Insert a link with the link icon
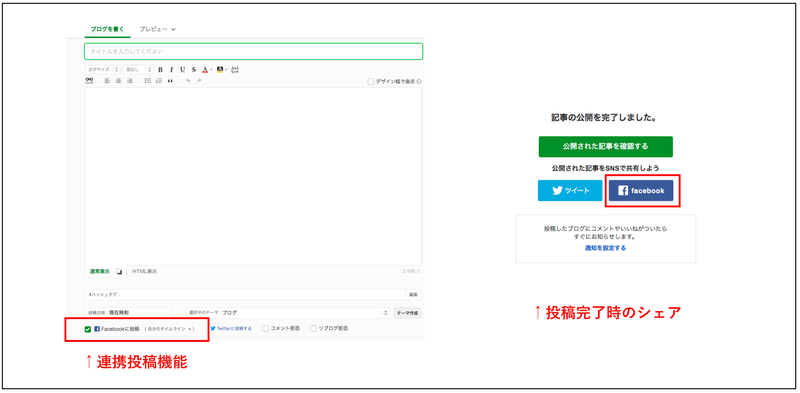Viewport: 800px width, 393px height. coord(89,81)
